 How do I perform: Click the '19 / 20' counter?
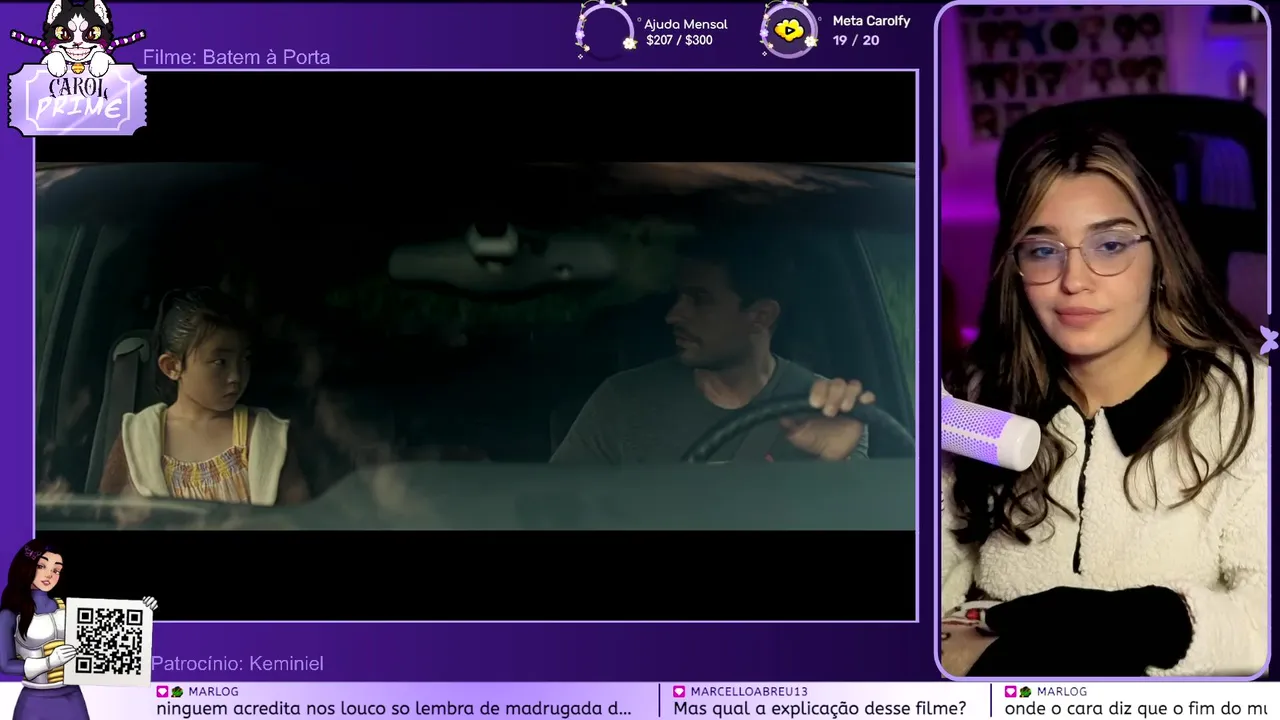856,40
